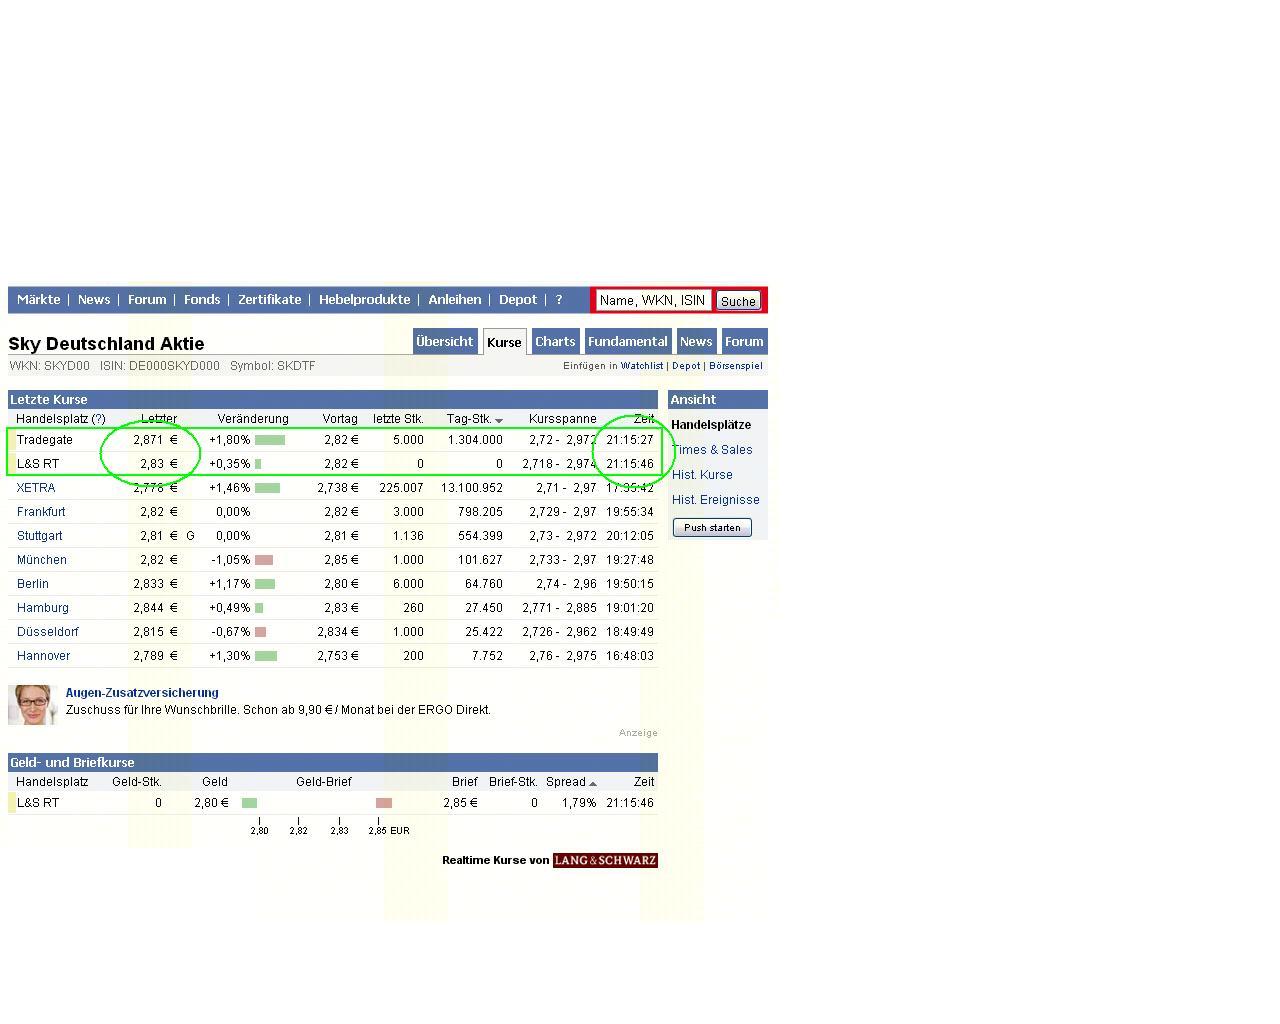This screenshot has width=1280, height=1024.
Task: Sort by the Vortag column header
Action: (340, 419)
